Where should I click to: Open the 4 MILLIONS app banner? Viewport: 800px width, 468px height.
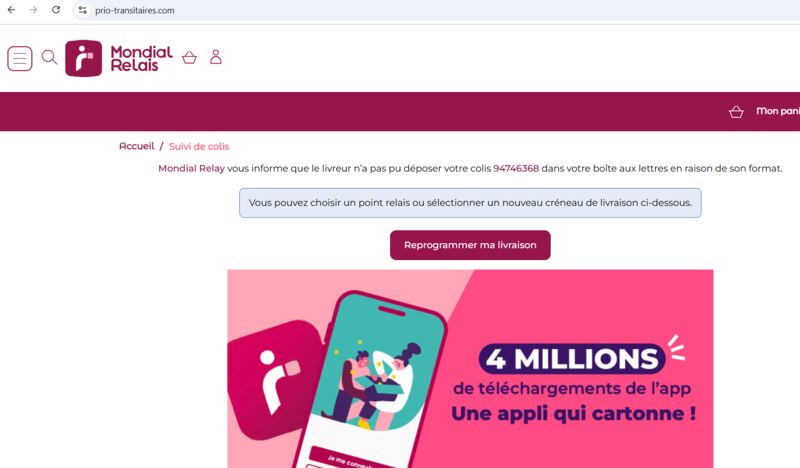tap(470, 368)
